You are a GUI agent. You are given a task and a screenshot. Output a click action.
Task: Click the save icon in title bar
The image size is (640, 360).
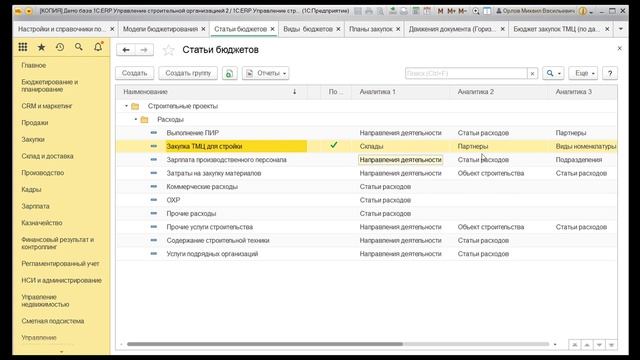(x=358, y=11)
